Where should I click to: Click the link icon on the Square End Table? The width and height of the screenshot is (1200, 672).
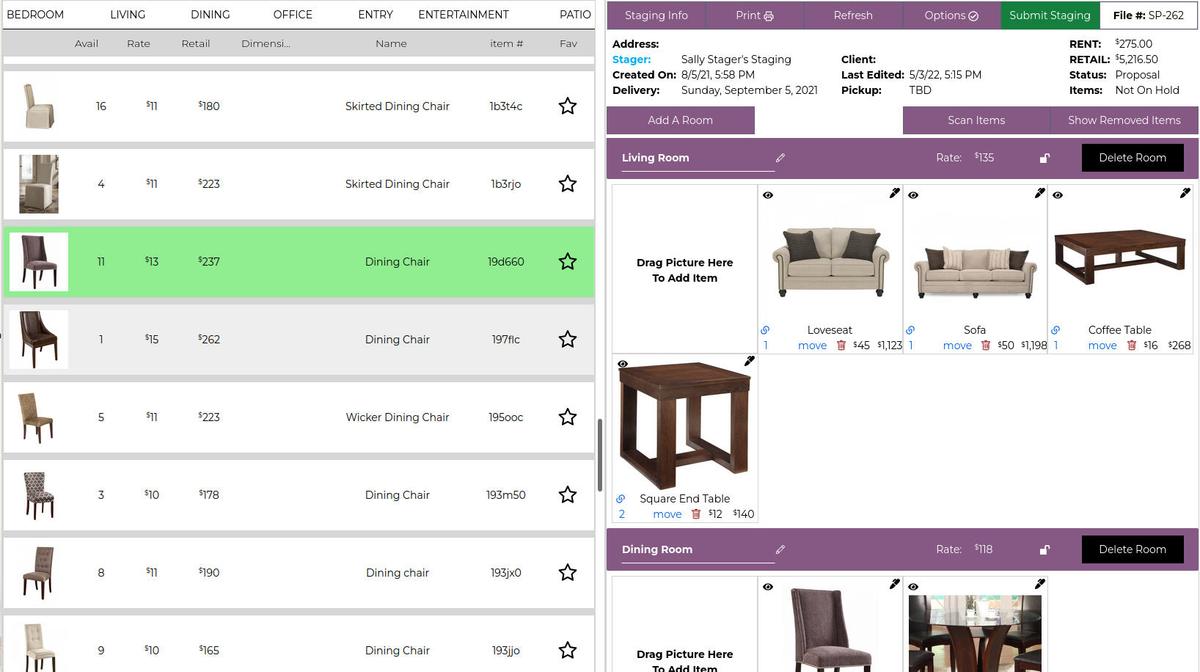[x=622, y=498]
